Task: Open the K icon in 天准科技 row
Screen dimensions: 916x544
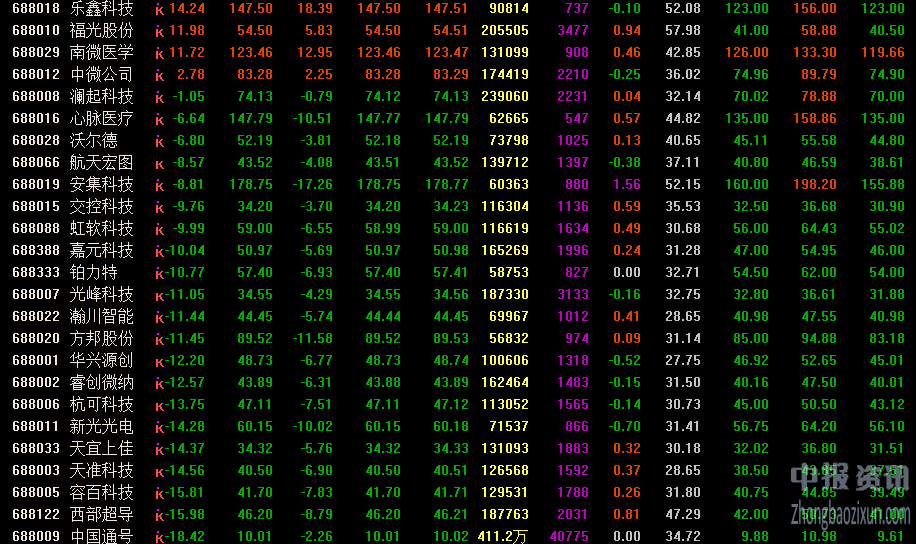Action: [x=159, y=471]
